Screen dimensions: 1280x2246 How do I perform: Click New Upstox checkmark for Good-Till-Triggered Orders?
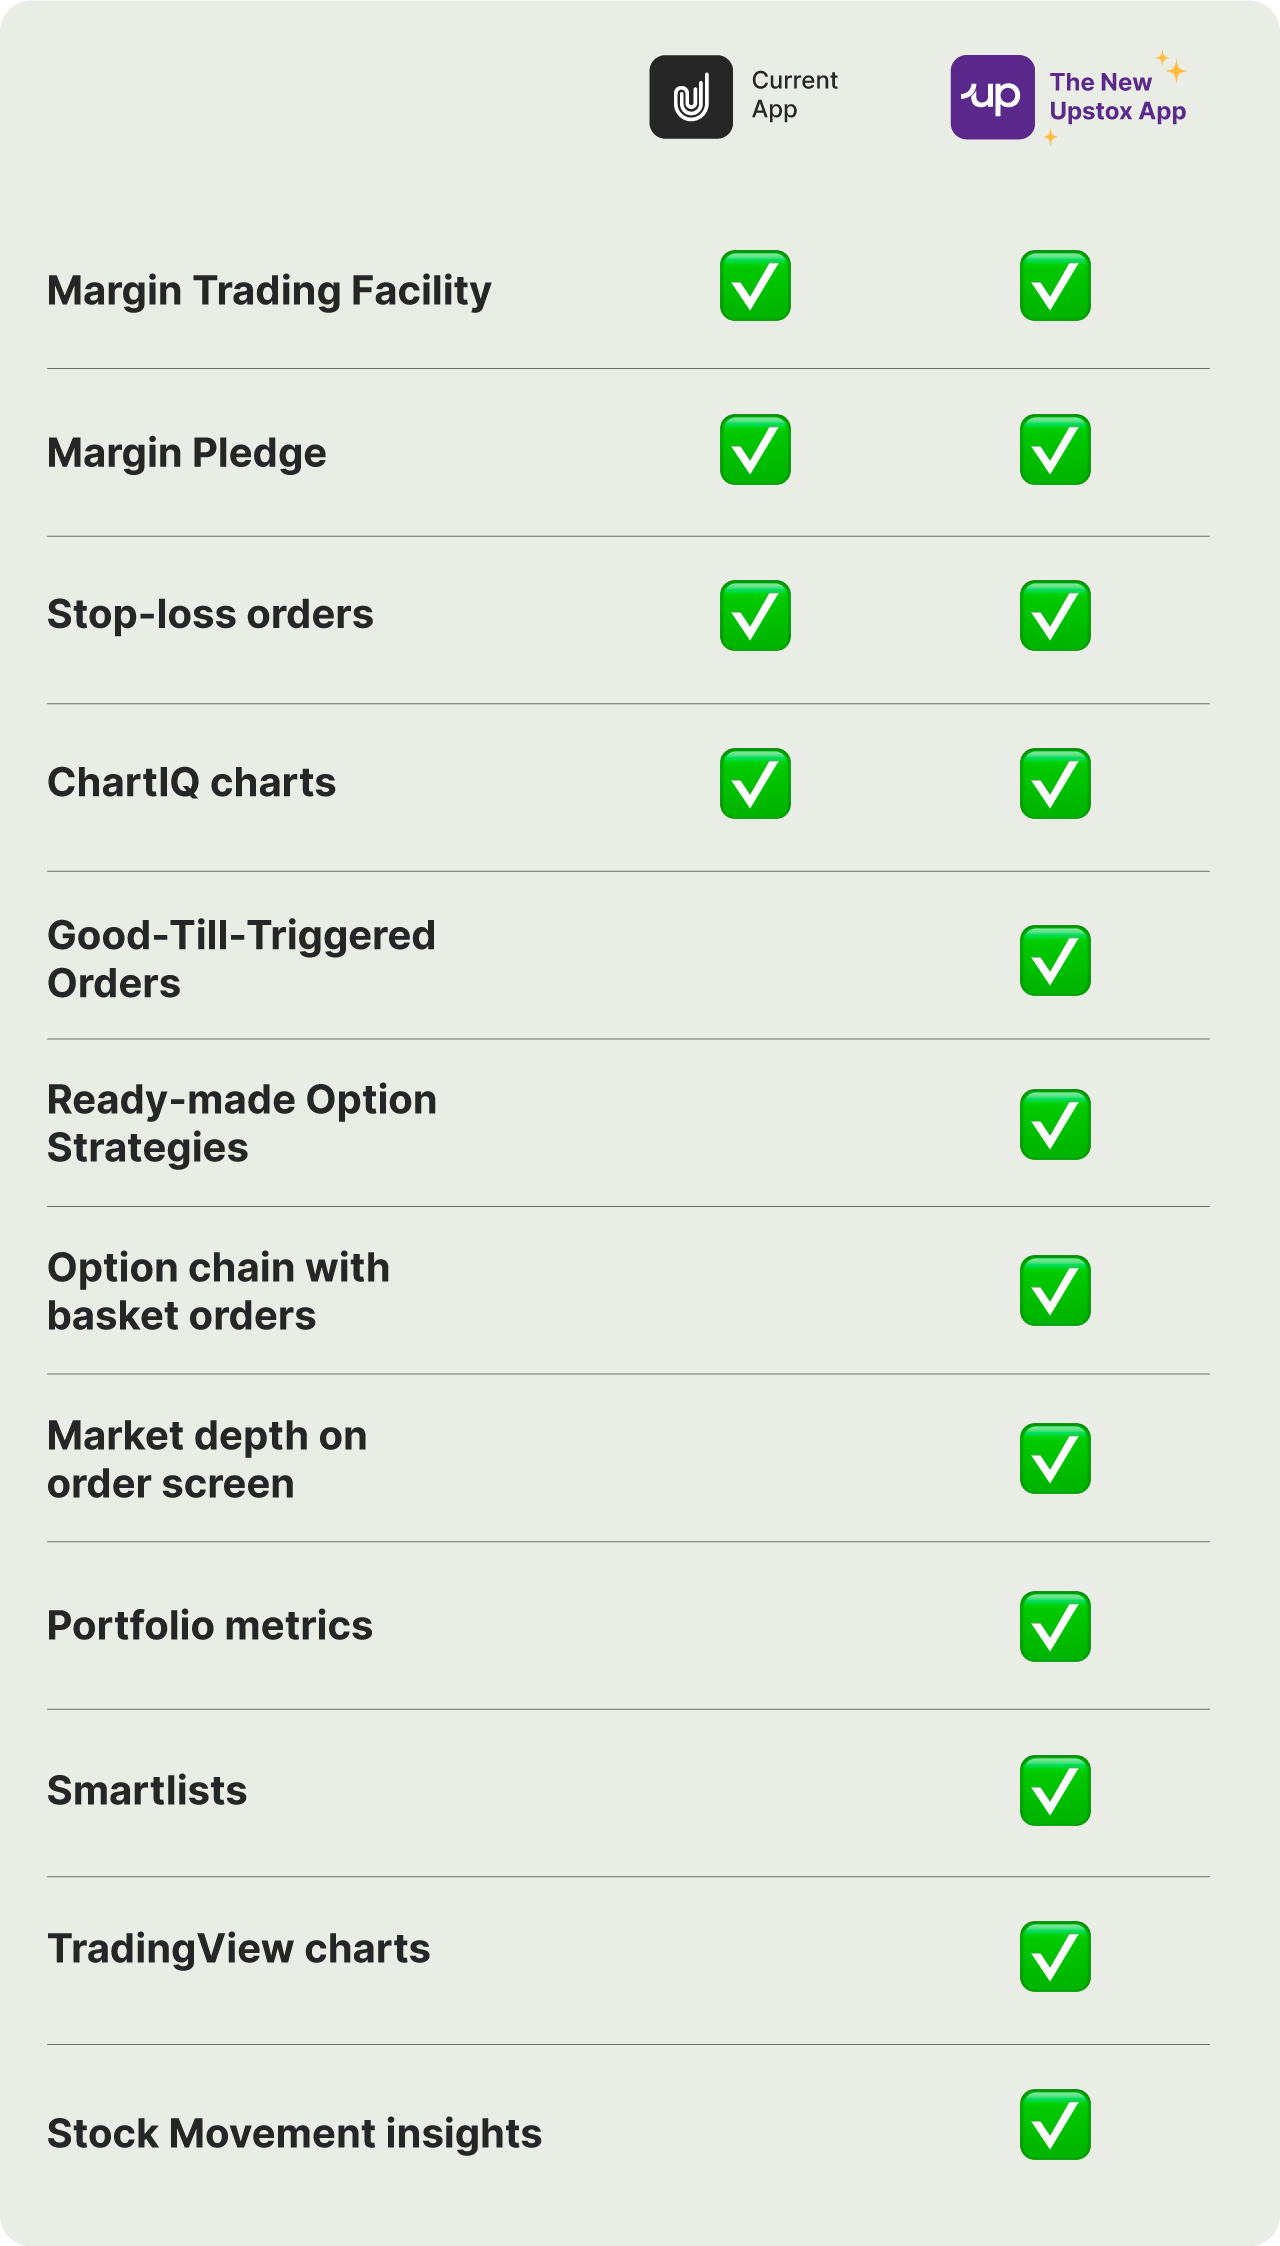click(1055, 961)
